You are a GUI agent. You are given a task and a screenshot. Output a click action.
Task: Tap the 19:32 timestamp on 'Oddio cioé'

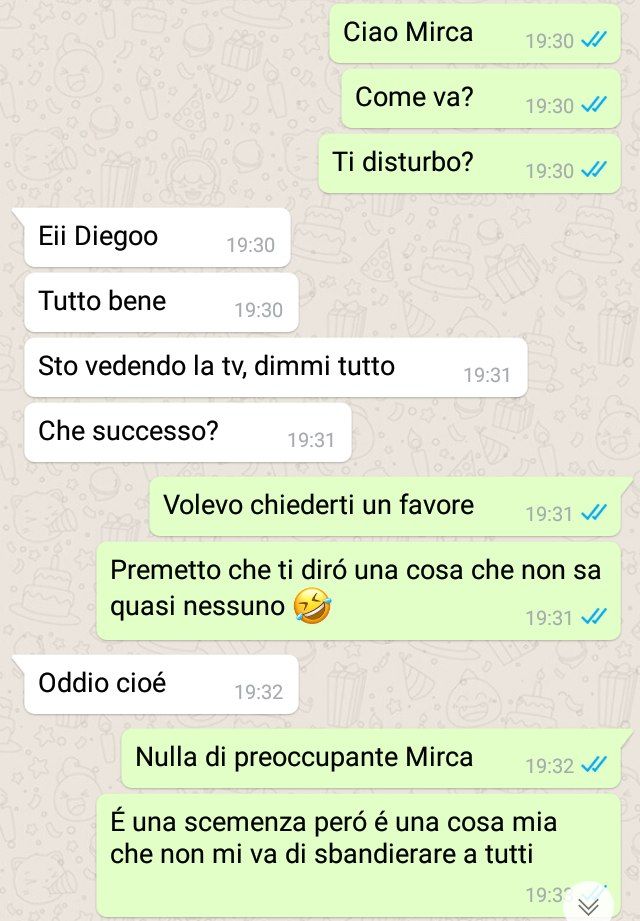point(258,692)
